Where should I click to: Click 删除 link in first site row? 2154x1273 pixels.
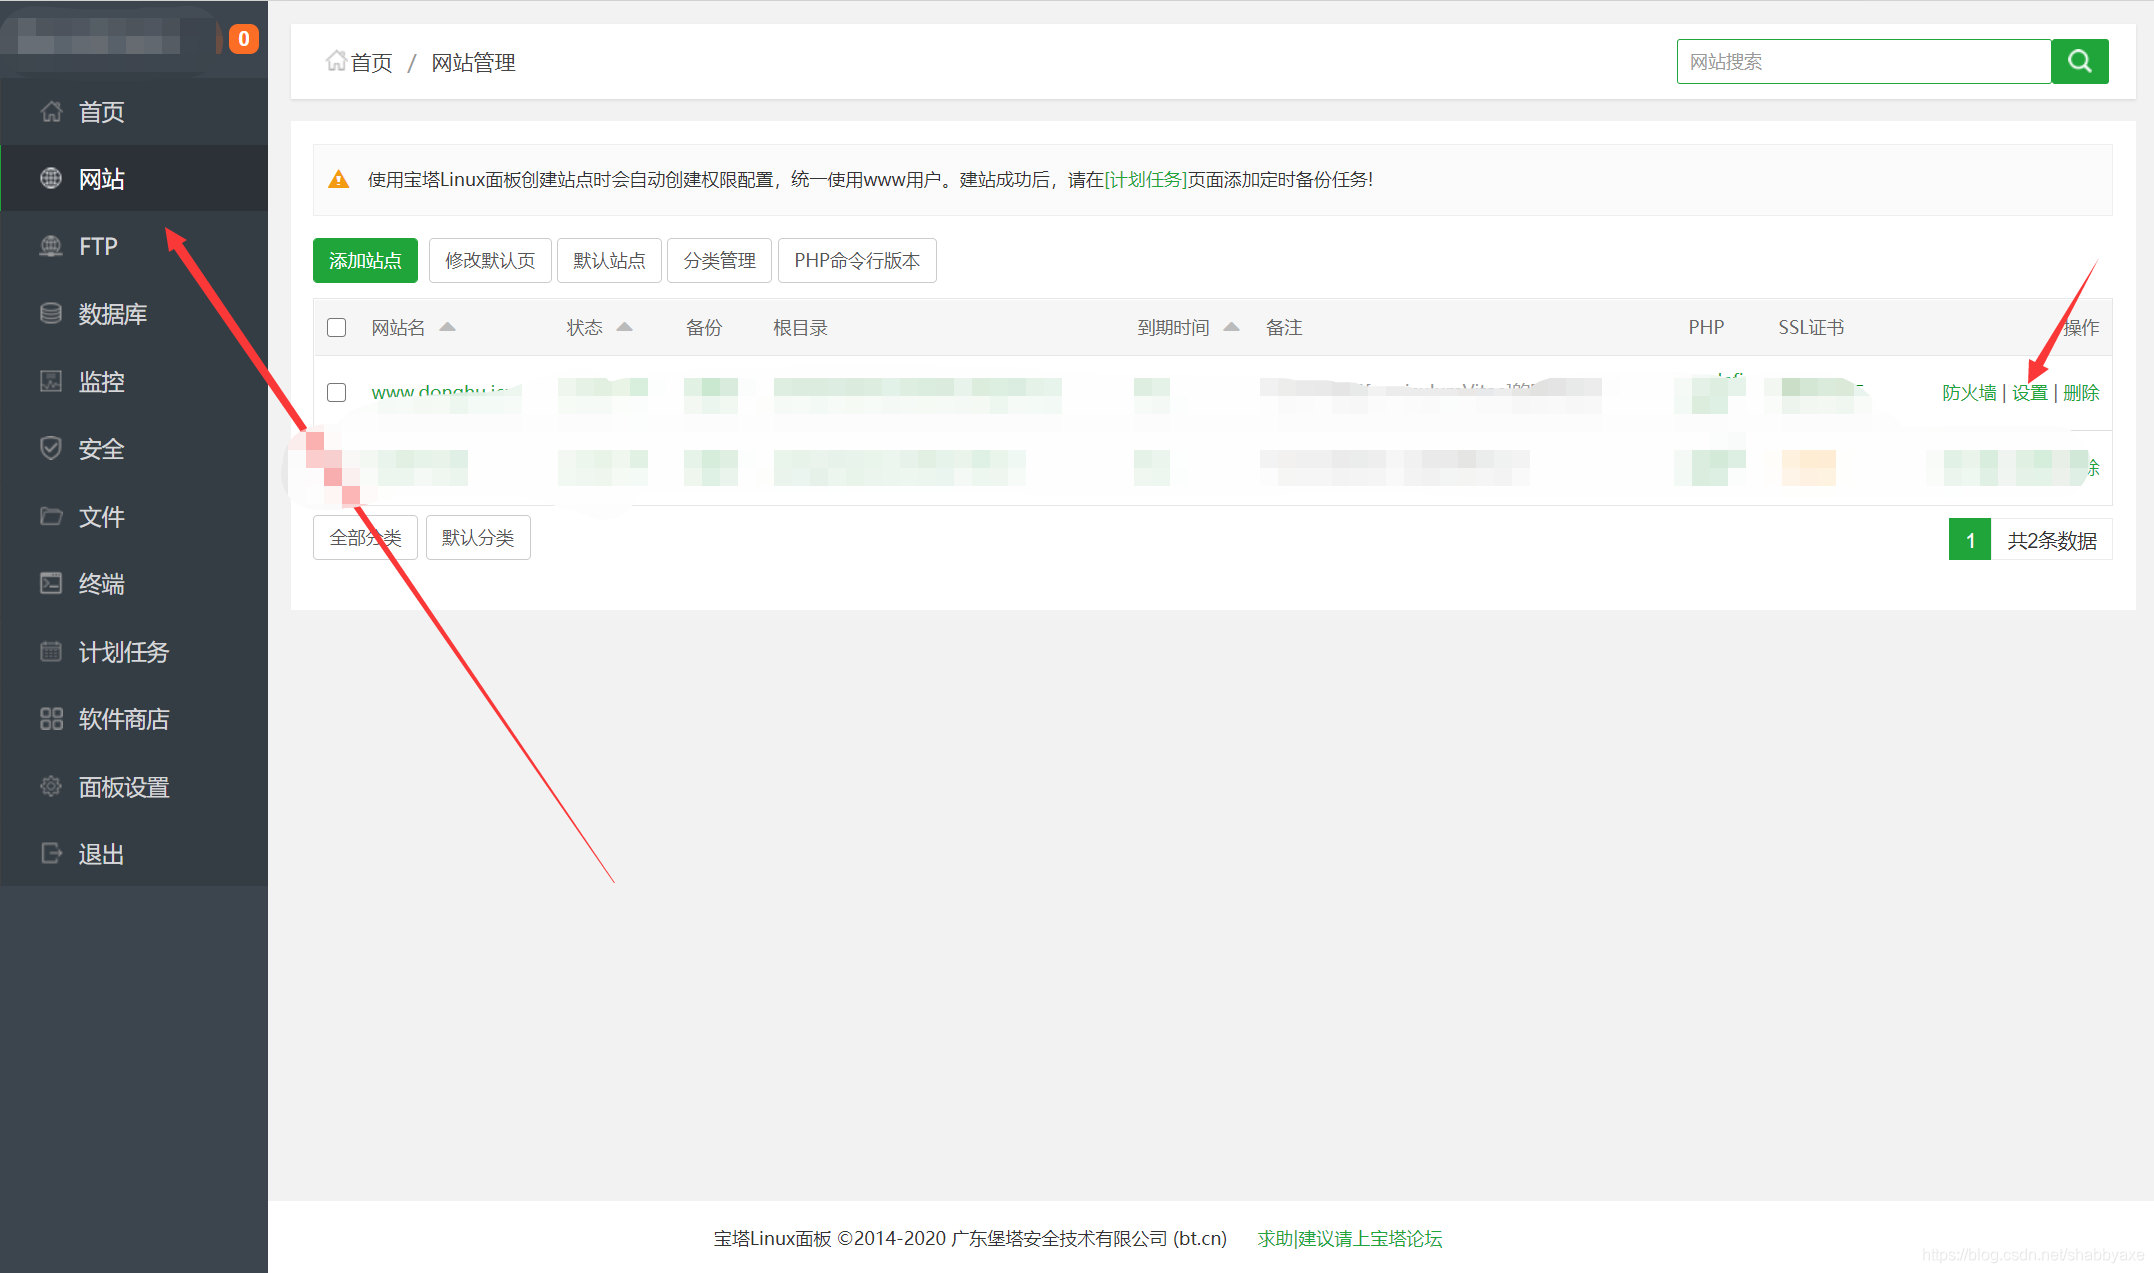(x=2081, y=393)
